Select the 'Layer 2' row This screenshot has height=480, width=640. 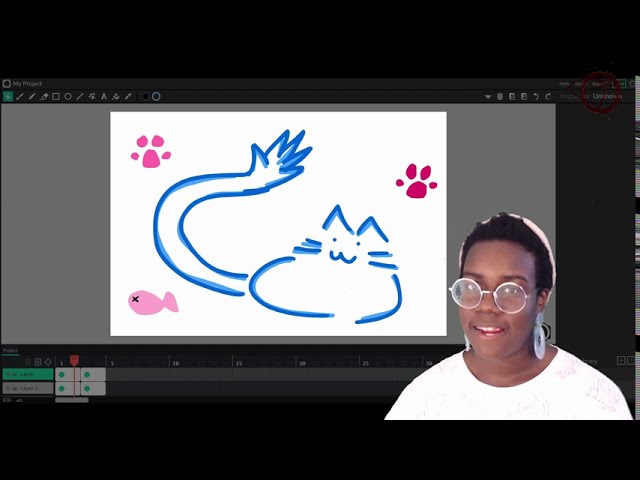coord(28,388)
